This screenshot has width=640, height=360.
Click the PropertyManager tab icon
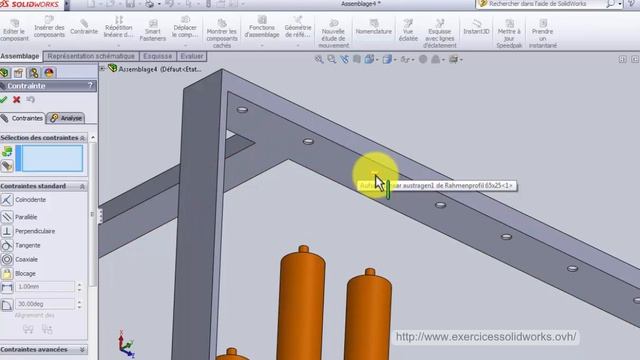(x=18, y=73)
